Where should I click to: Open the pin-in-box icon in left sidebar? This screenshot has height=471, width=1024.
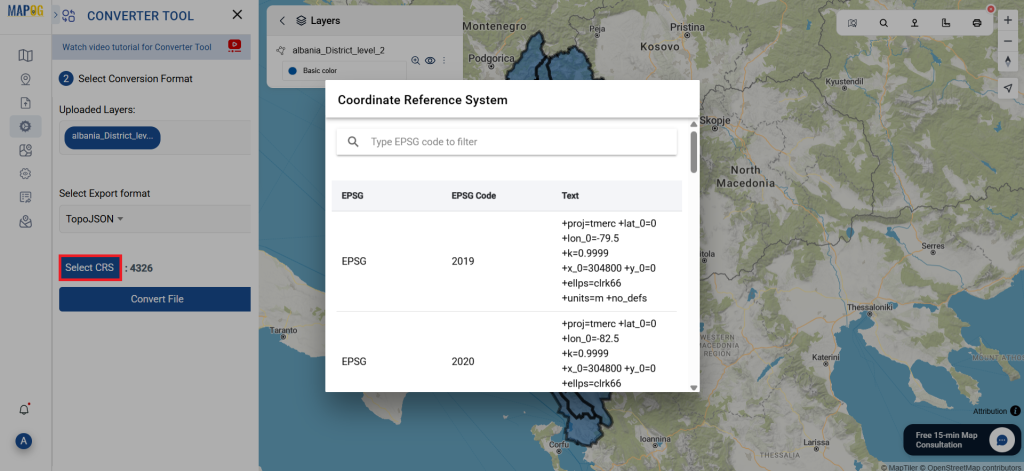(x=25, y=221)
